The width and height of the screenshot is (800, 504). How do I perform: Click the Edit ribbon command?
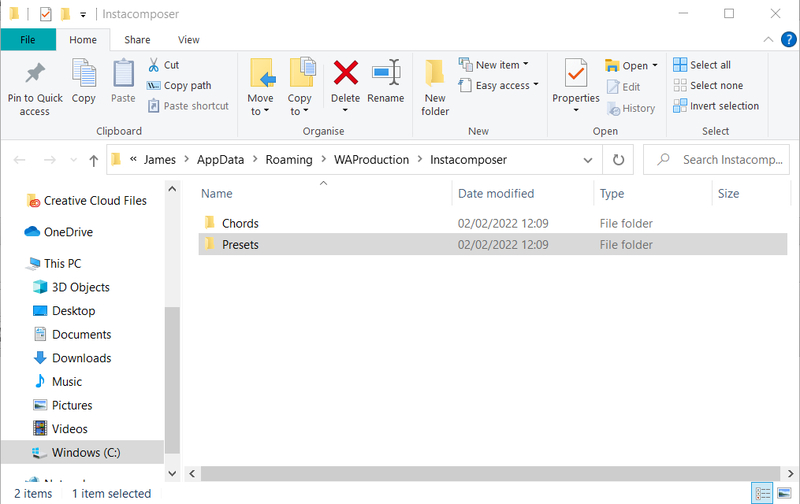pyautogui.click(x=623, y=87)
